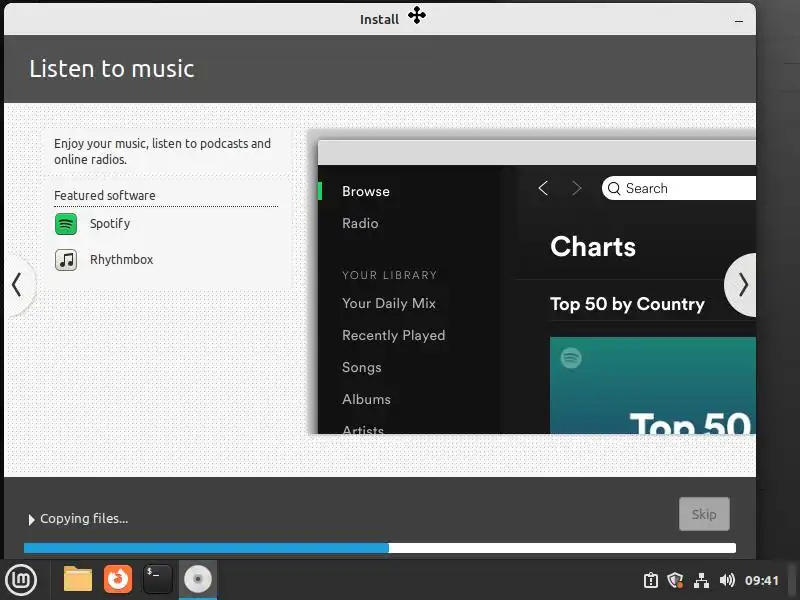Open the Files folder from the panel
Image resolution: width=800 pixels, height=600 pixels.
coord(78,579)
